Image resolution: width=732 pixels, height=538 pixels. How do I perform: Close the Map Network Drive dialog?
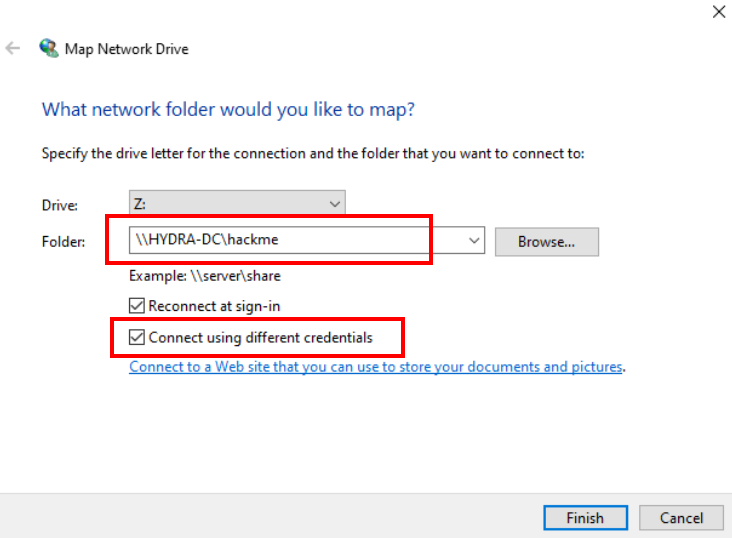coord(717,12)
